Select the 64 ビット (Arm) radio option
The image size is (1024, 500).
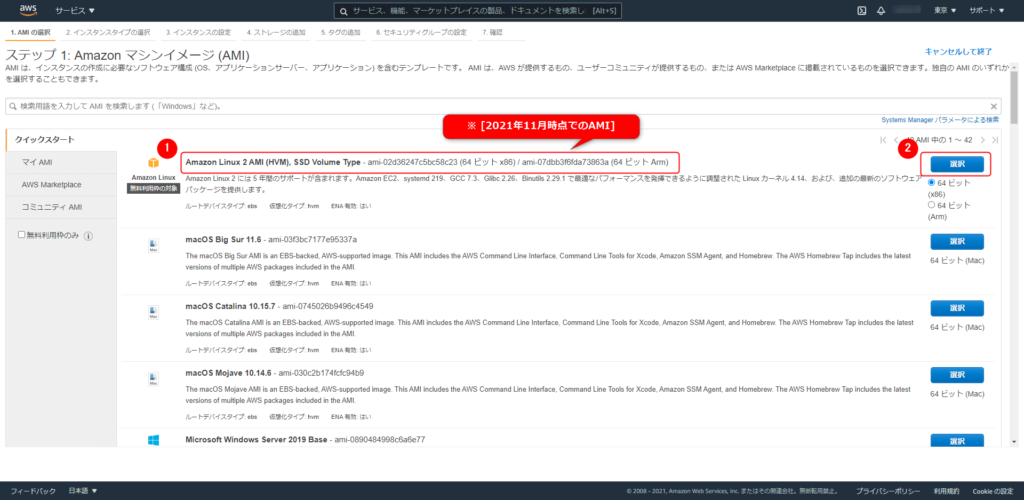click(x=931, y=205)
